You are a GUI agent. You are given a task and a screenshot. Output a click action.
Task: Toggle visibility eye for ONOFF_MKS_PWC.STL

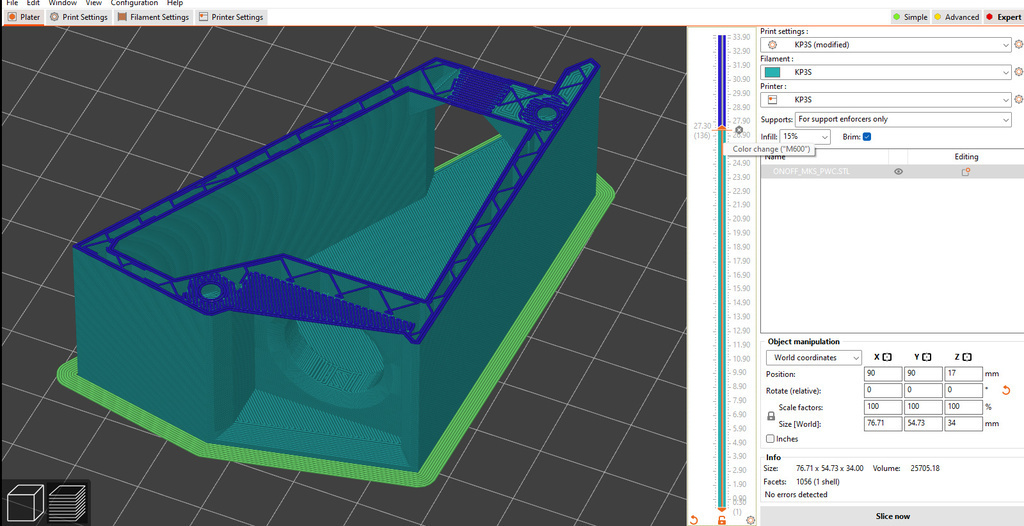[899, 172]
